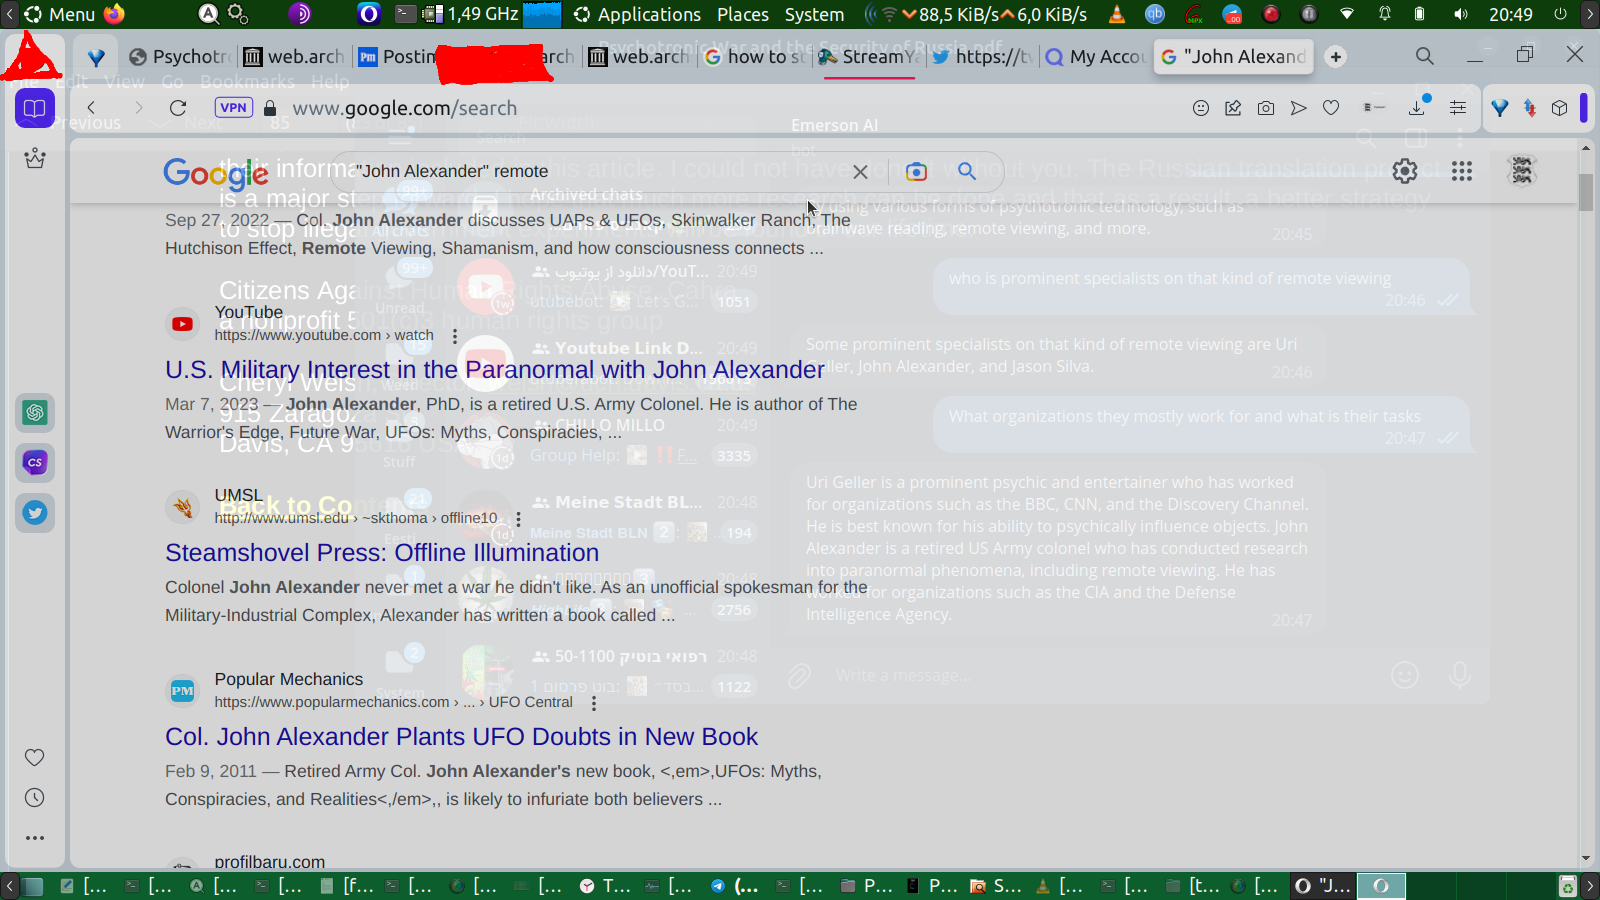Open Twitter from the browser sidebar

35,512
